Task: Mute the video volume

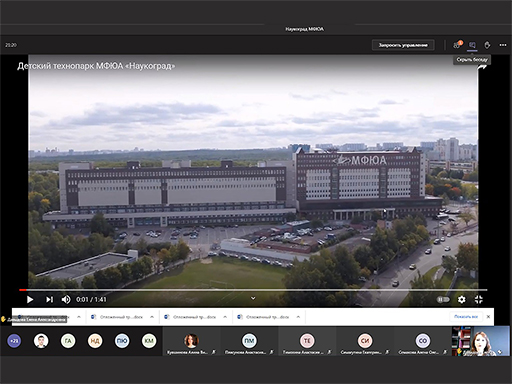Action: 66,299
